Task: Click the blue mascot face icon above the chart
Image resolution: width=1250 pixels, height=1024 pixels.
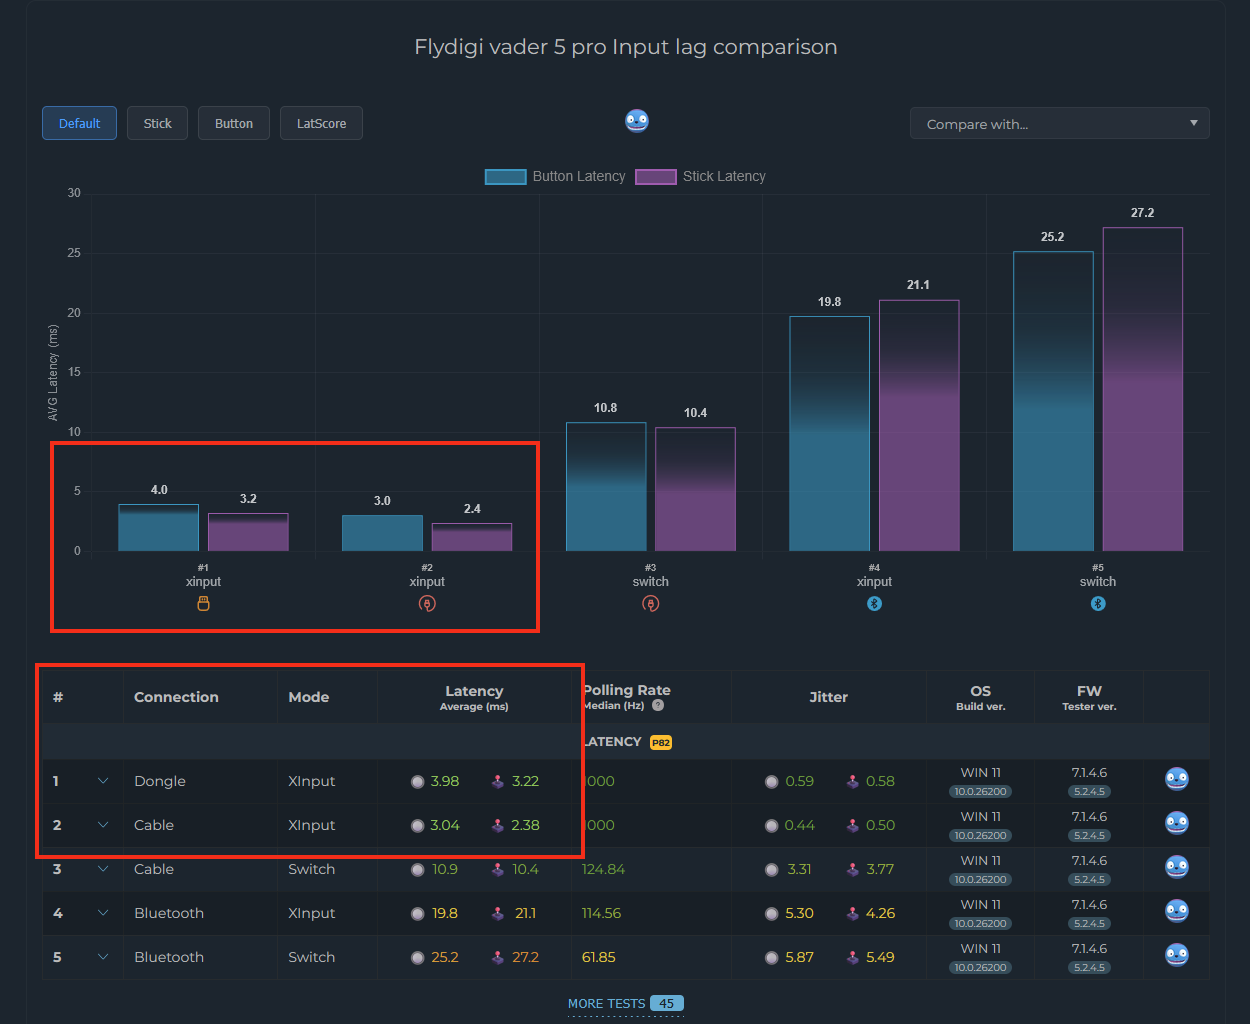Action: point(637,121)
